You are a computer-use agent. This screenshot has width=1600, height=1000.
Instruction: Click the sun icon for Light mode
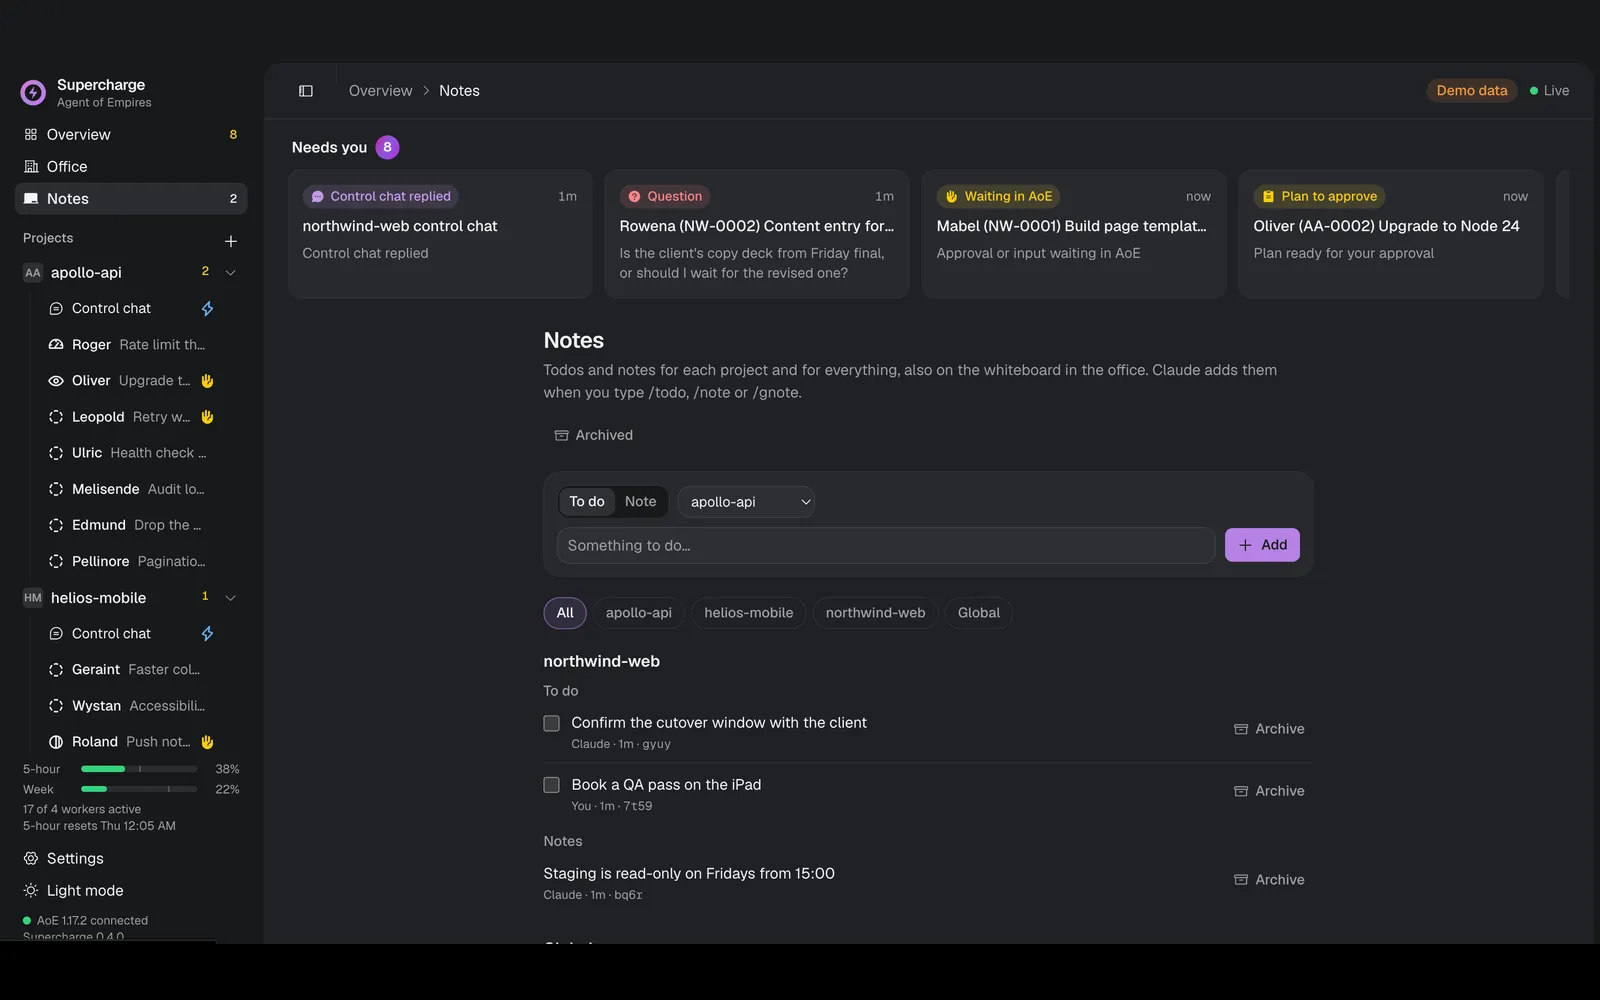click(31, 891)
